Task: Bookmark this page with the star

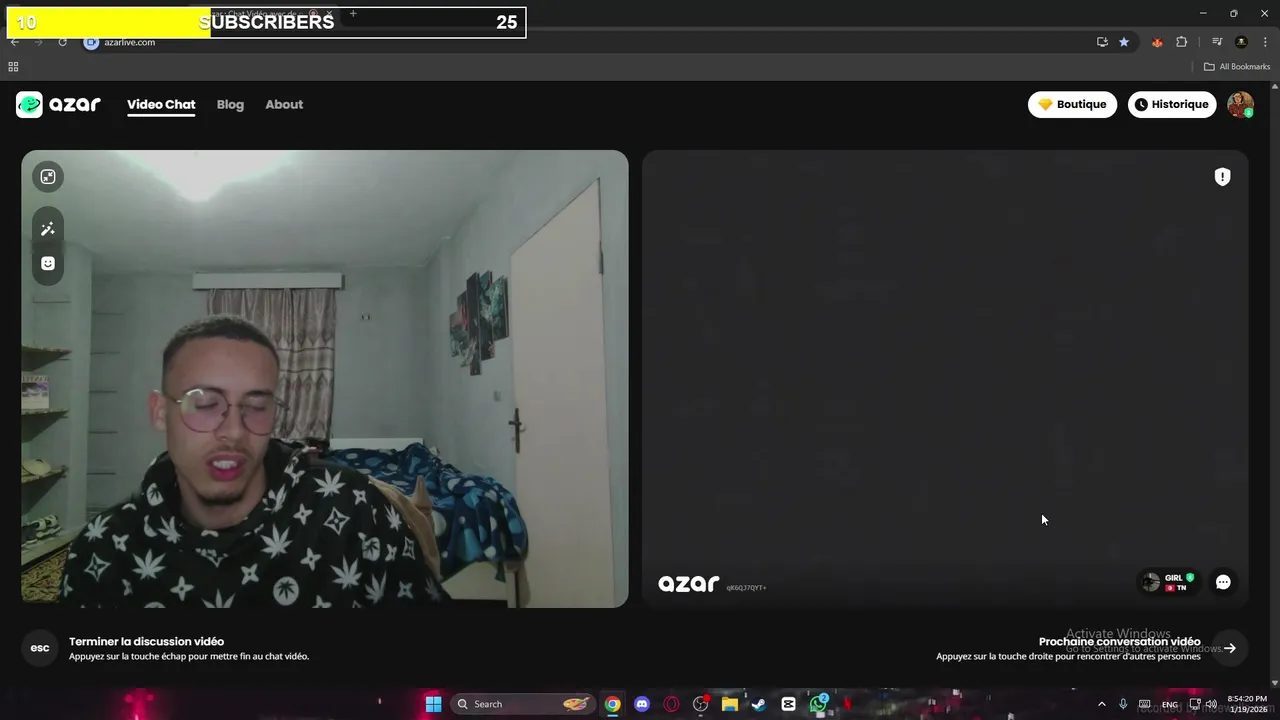Action: click(1124, 42)
